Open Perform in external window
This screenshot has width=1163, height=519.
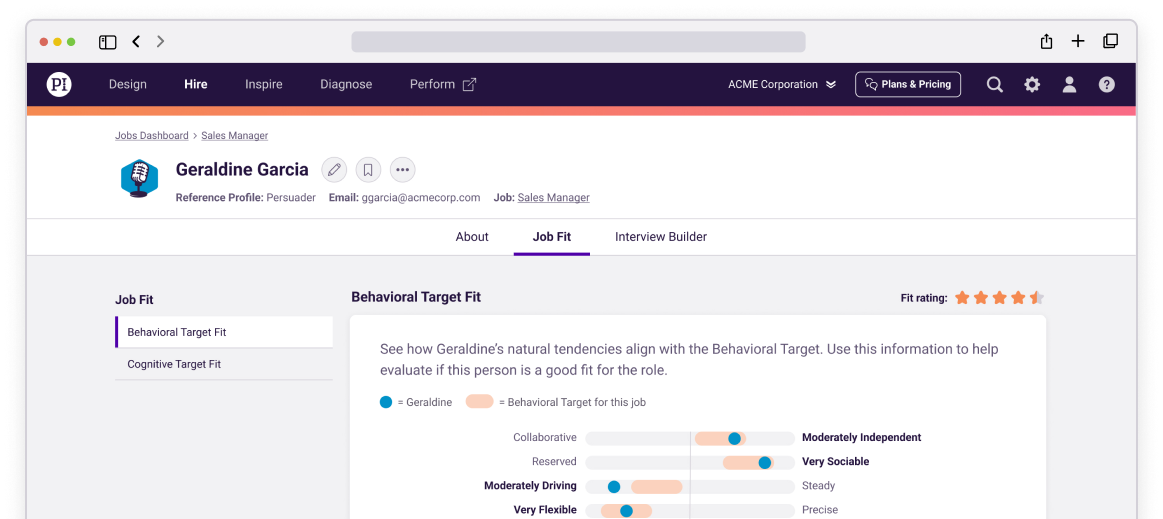point(443,85)
